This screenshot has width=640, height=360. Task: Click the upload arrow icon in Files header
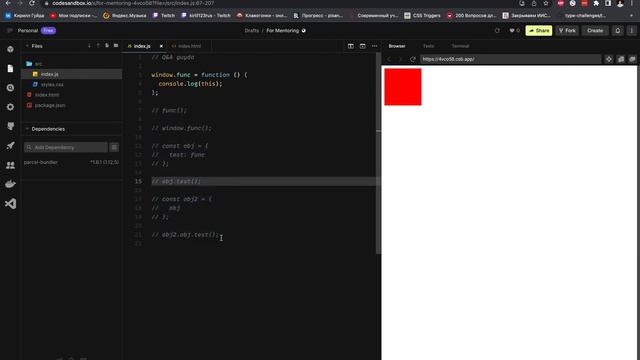point(98,46)
